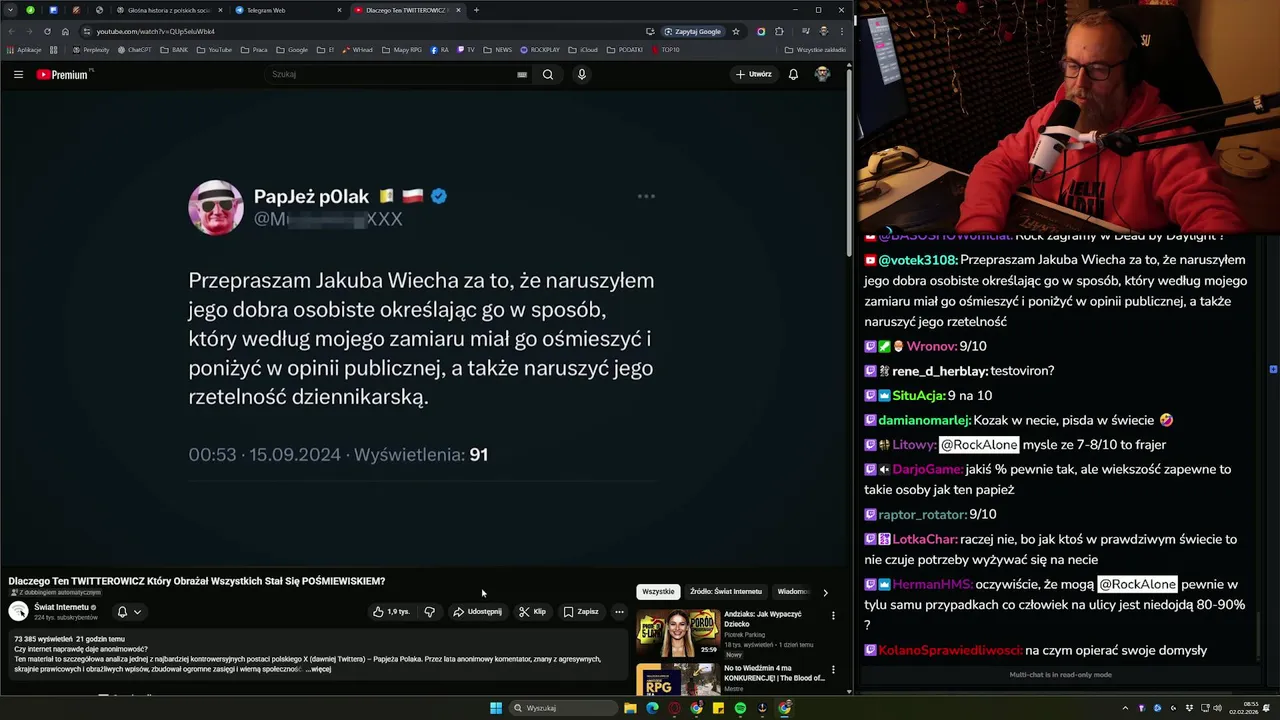Click the Udostępnij share button
This screenshot has width=1280, height=720.
click(x=478, y=611)
